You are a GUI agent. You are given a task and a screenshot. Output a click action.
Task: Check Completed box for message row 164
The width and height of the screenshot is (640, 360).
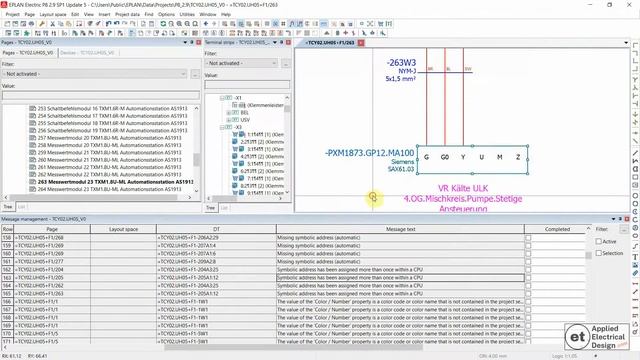pos(528,286)
